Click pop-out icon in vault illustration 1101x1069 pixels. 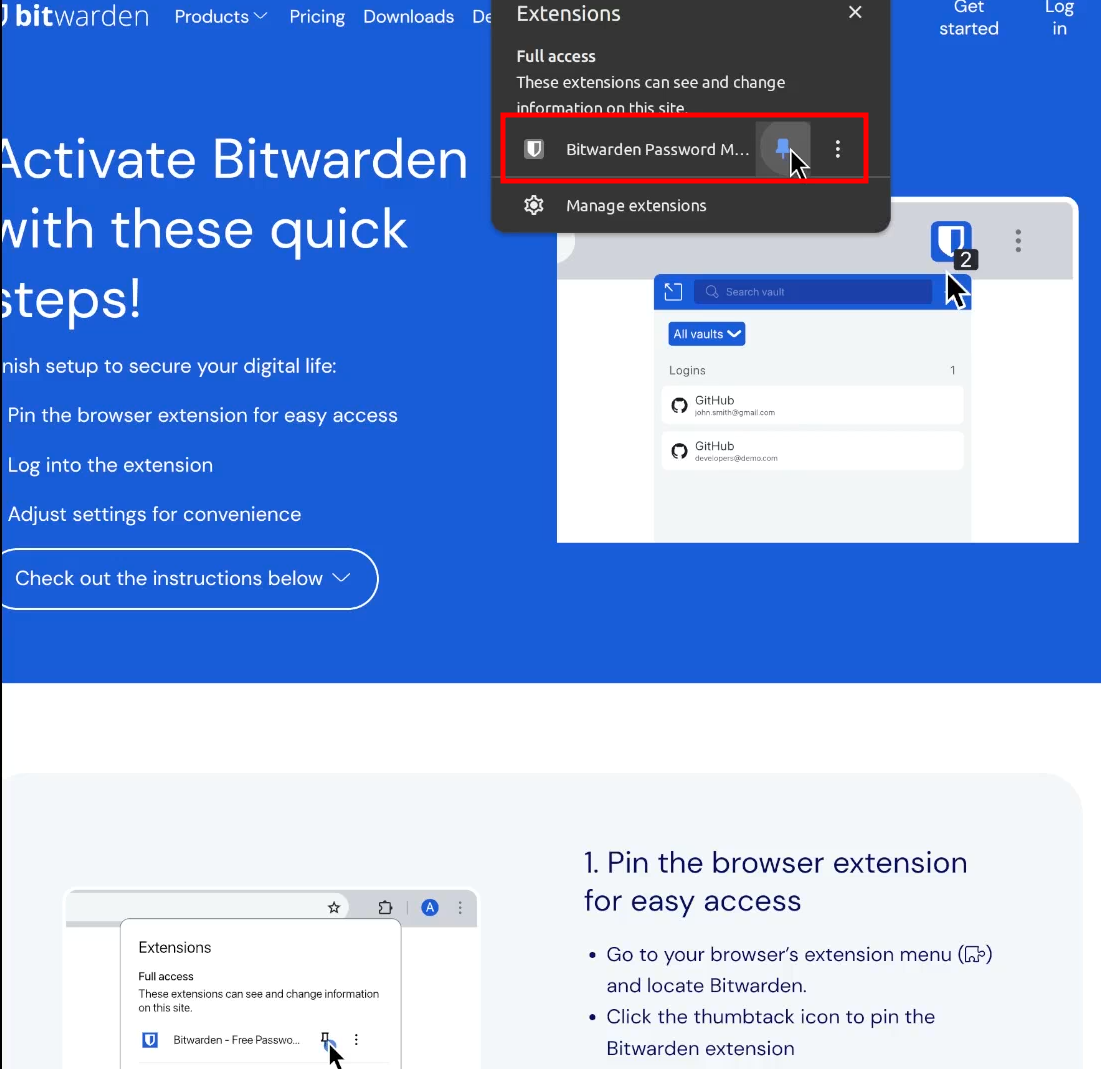click(x=673, y=291)
